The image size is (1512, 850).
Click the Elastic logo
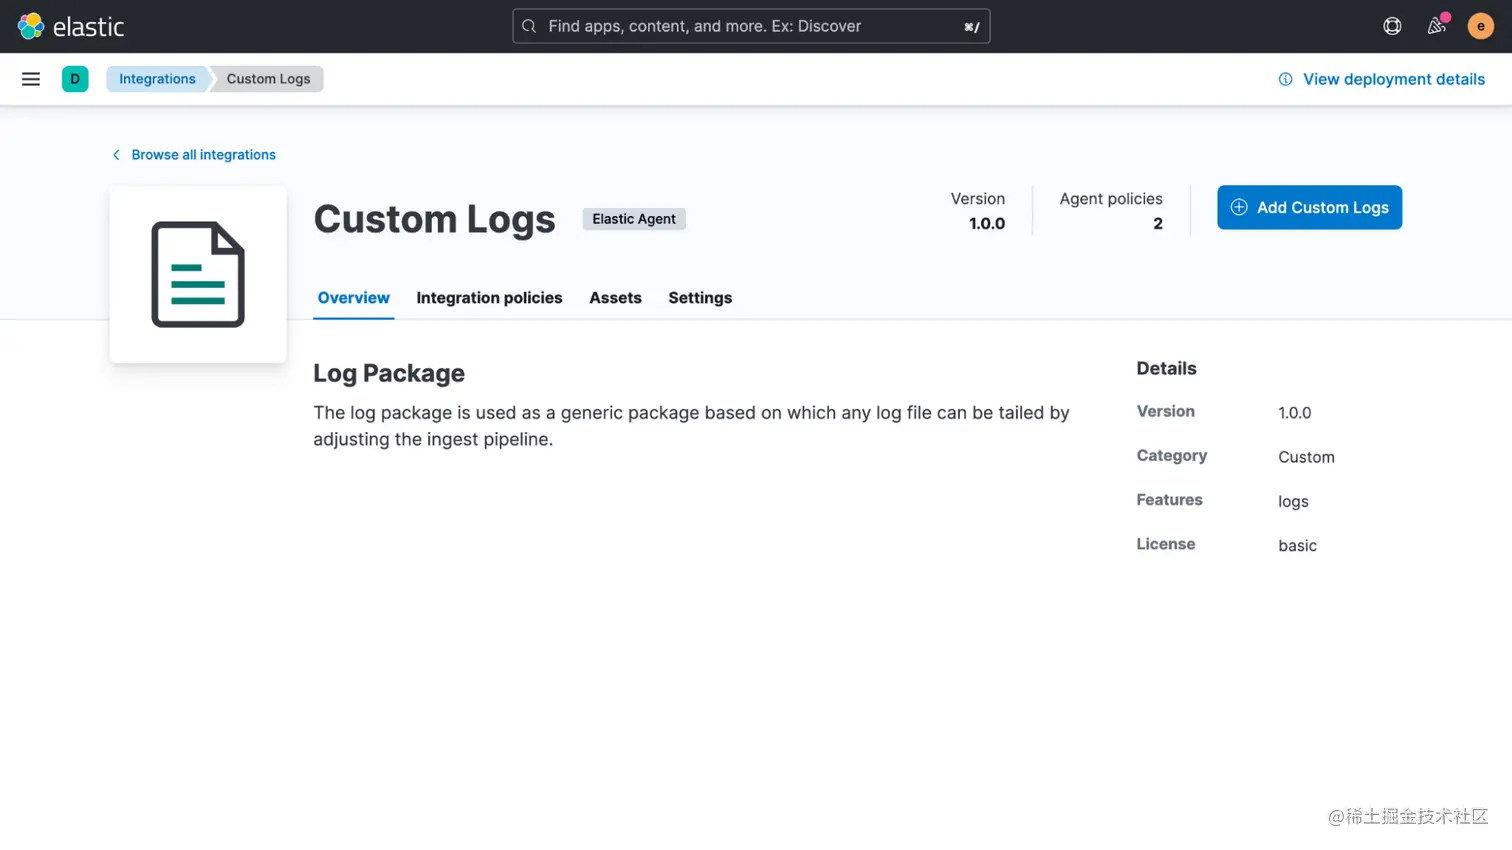coord(71,26)
